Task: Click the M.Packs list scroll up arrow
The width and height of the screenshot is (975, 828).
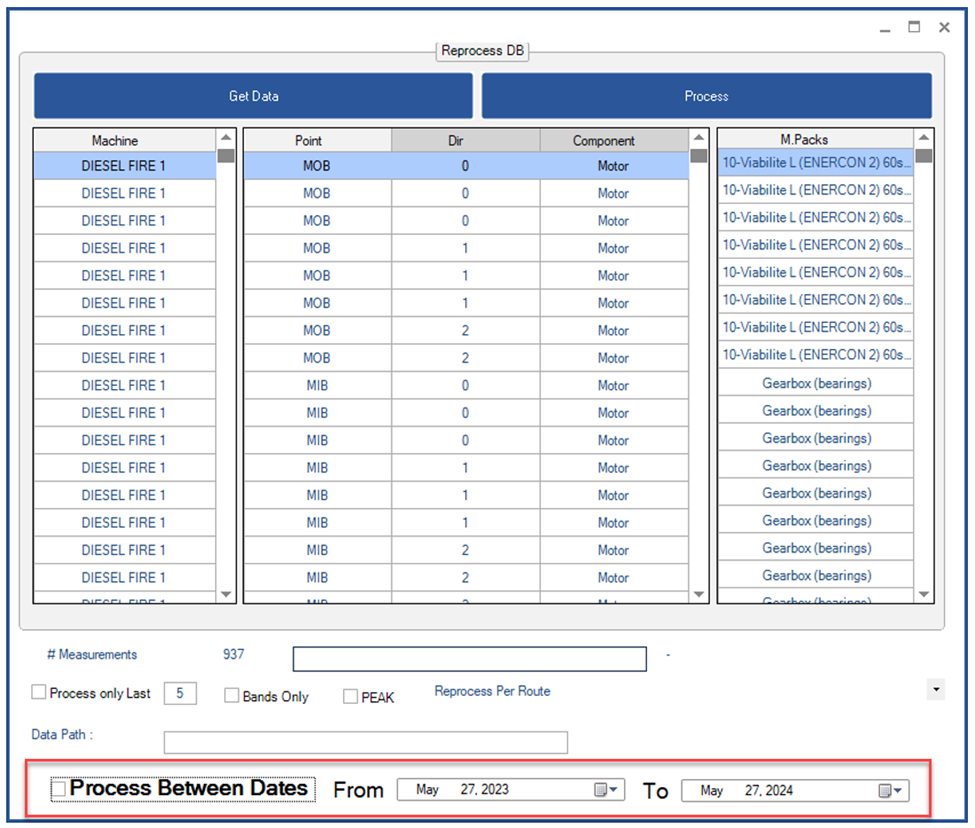Action: pos(924,137)
